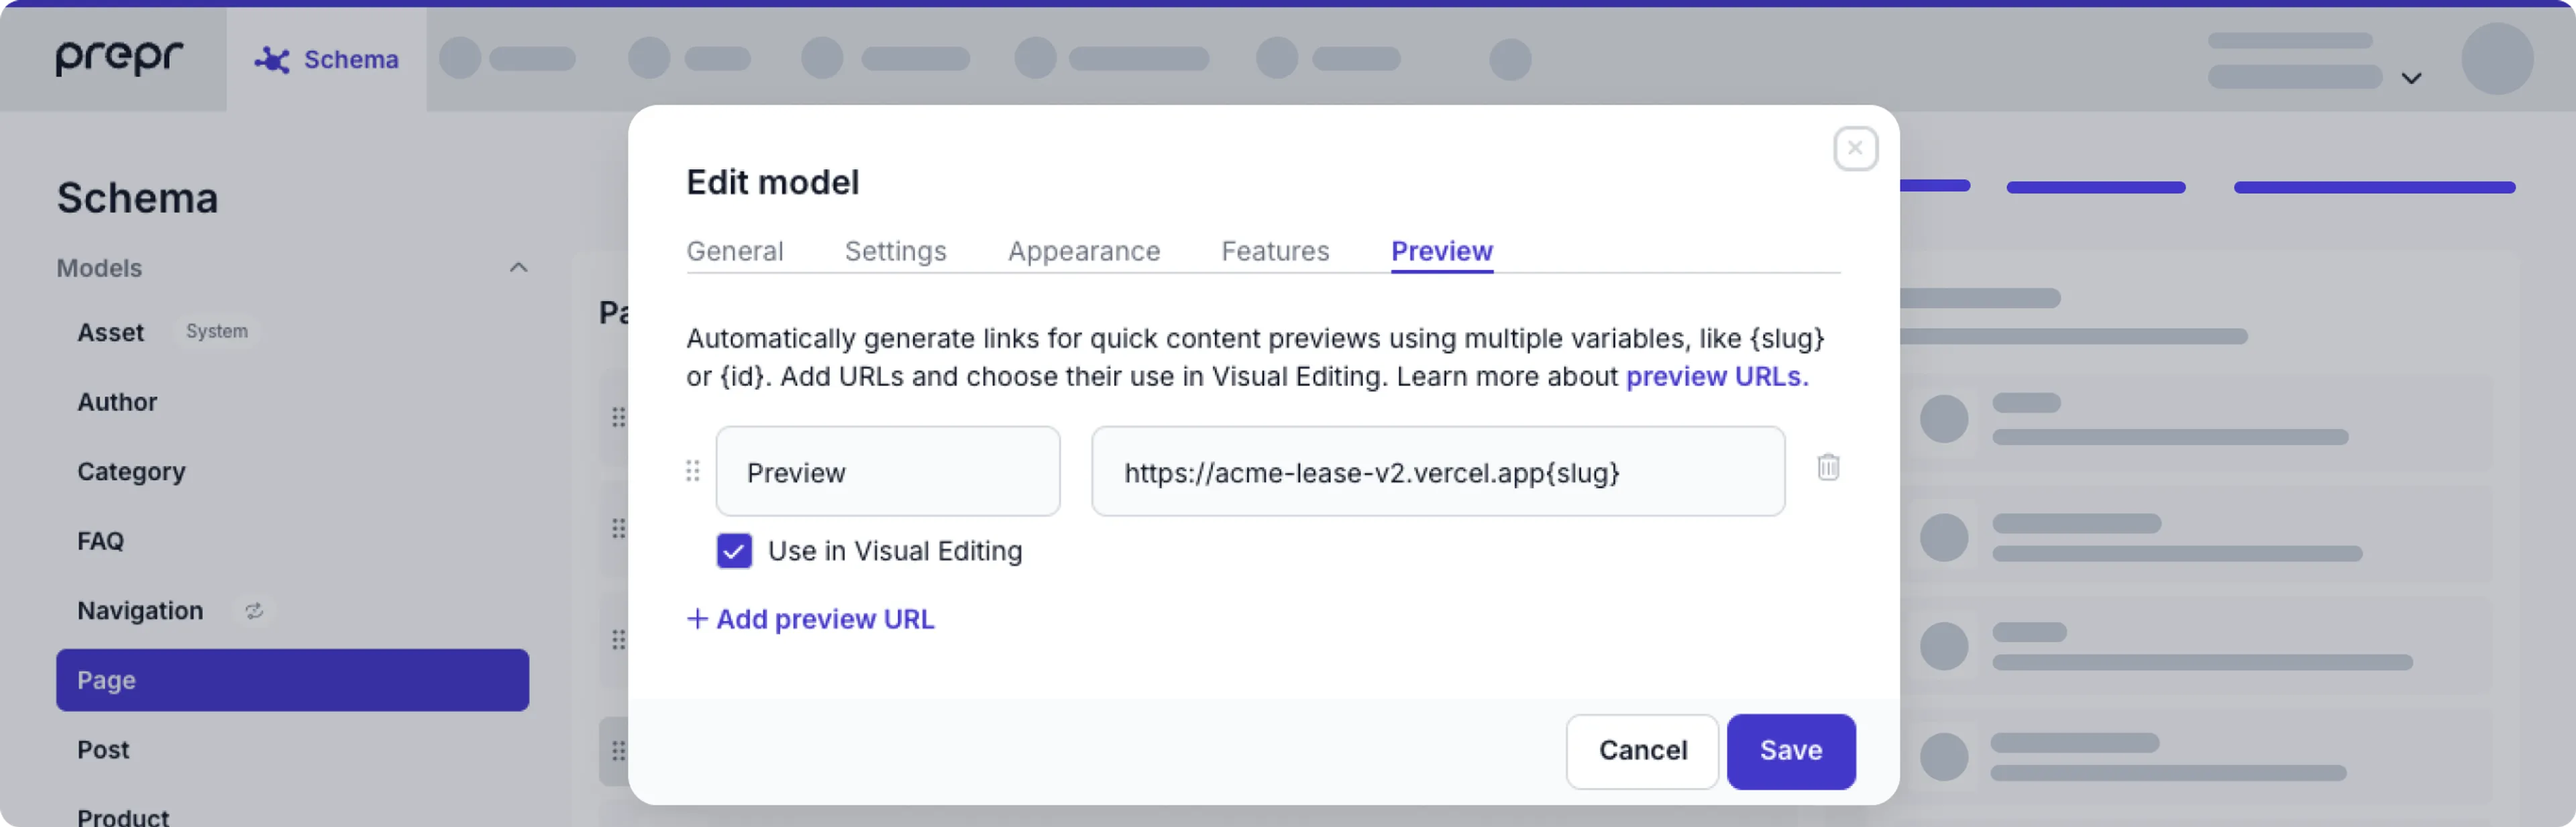
Task: Enable the checked Visual Editing option off
Action: point(735,551)
